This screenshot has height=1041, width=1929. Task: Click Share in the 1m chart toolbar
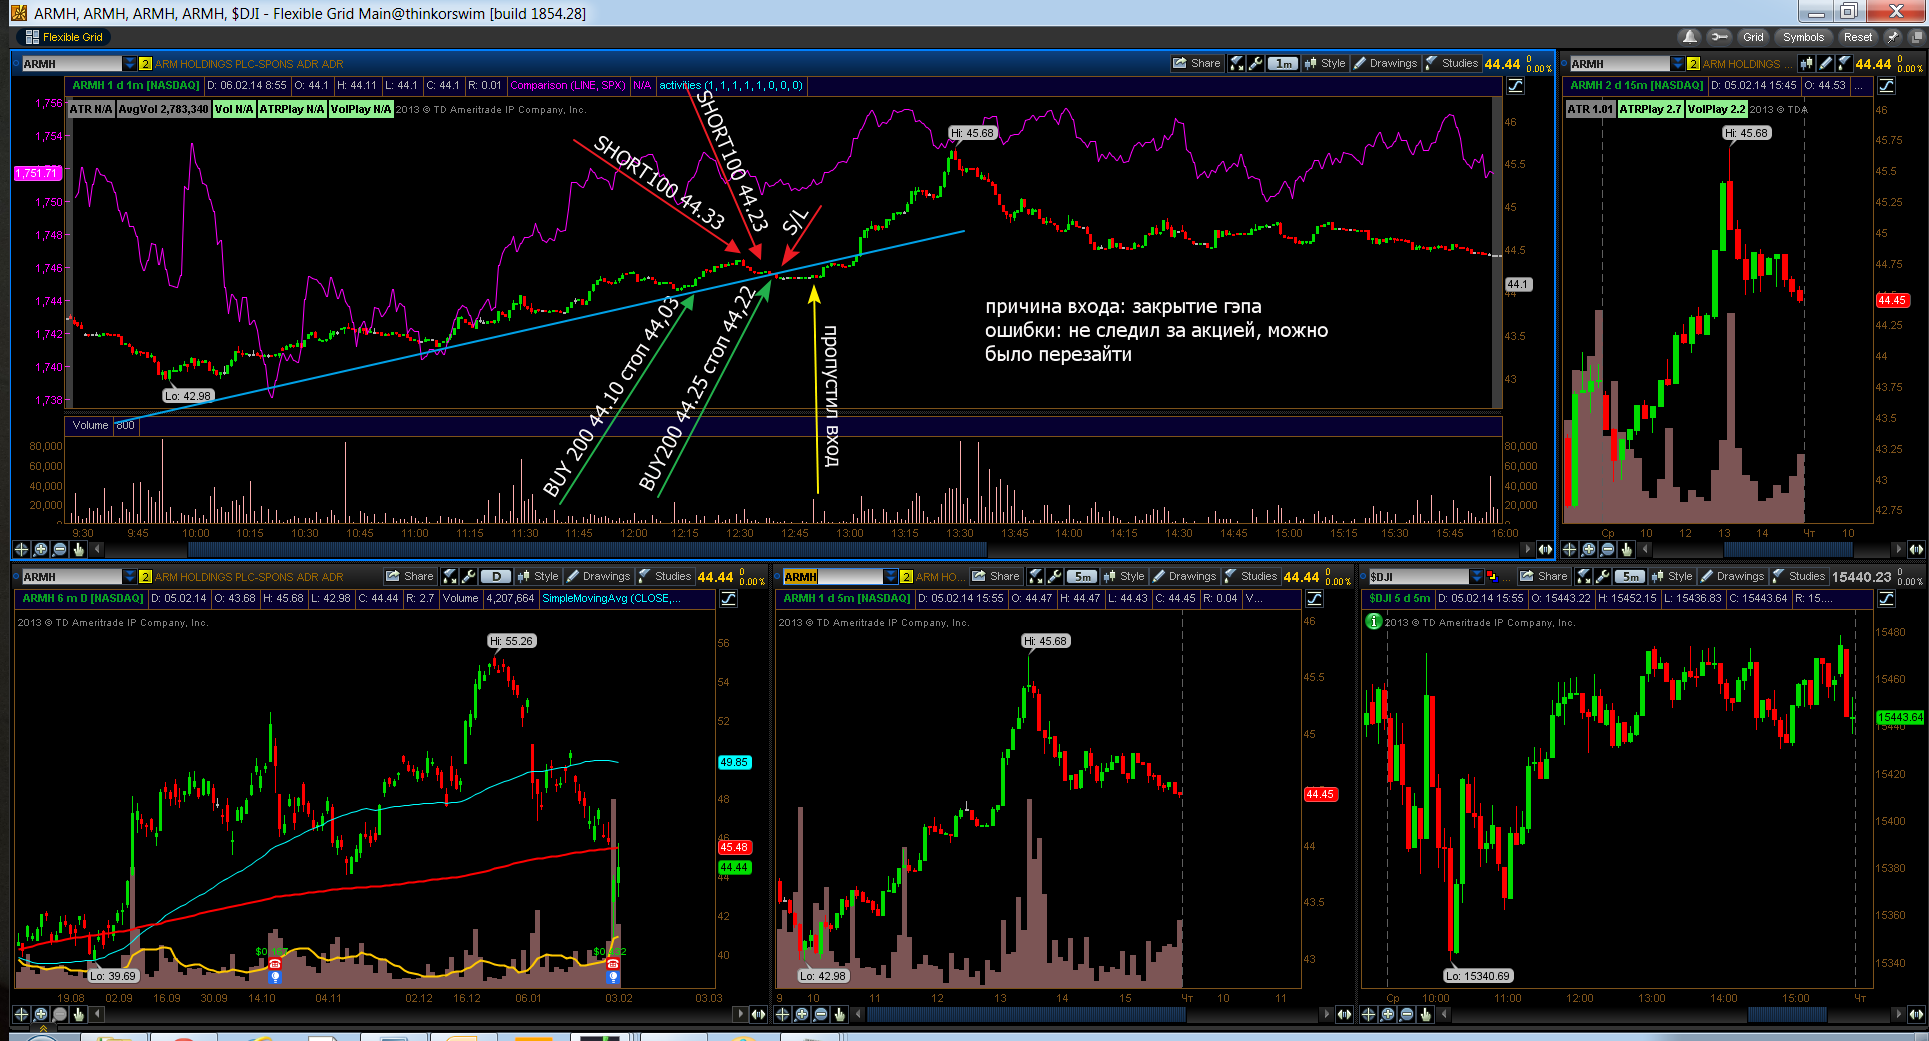(x=1197, y=63)
